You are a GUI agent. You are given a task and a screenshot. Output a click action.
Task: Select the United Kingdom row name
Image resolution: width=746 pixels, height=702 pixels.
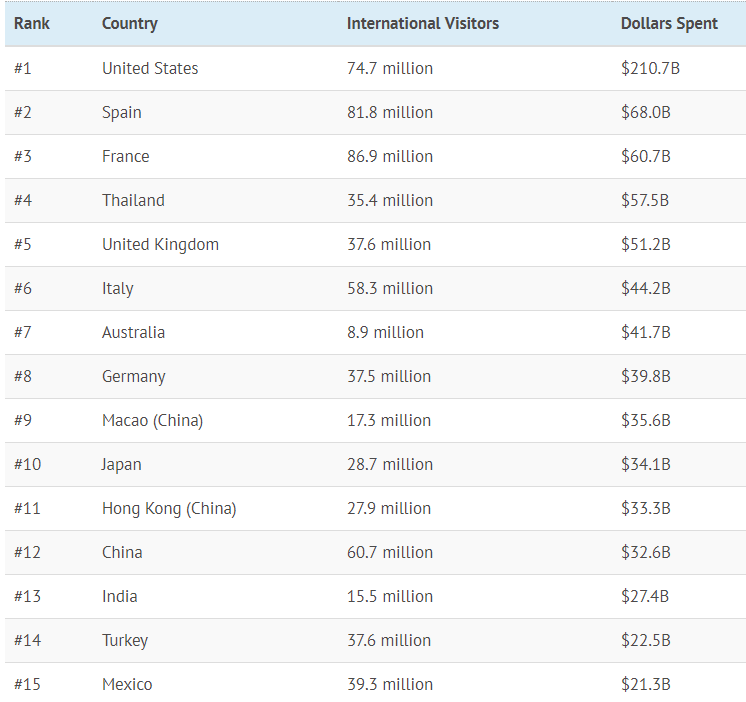tap(160, 244)
